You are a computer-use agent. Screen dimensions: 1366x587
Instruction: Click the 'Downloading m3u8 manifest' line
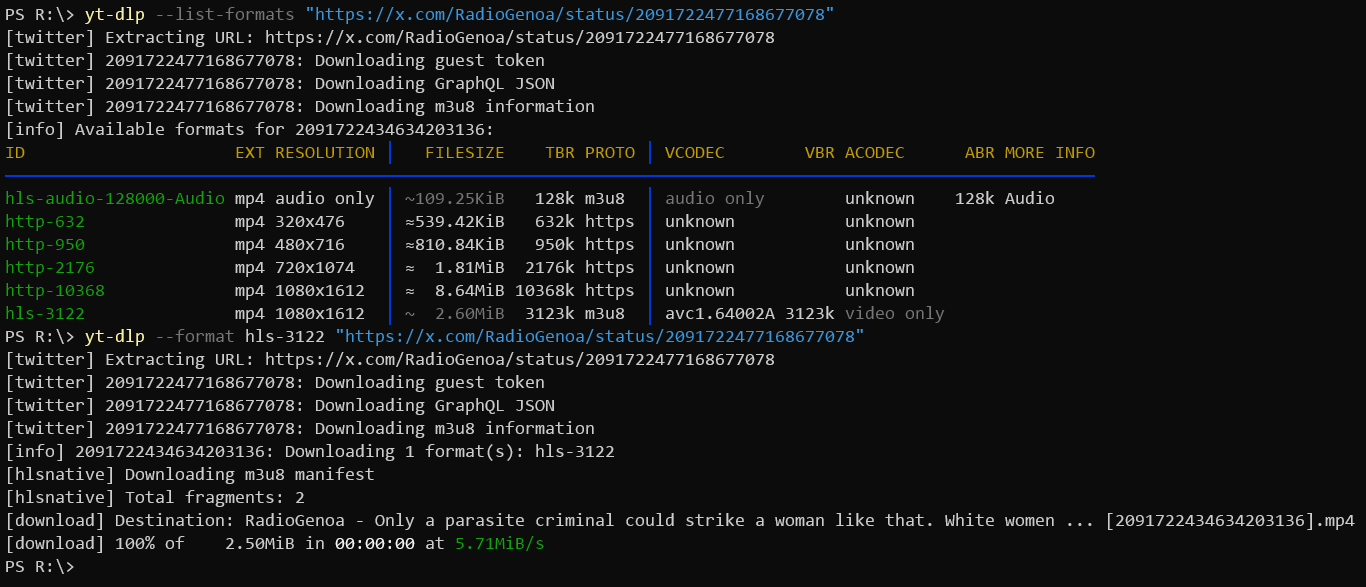point(190,474)
